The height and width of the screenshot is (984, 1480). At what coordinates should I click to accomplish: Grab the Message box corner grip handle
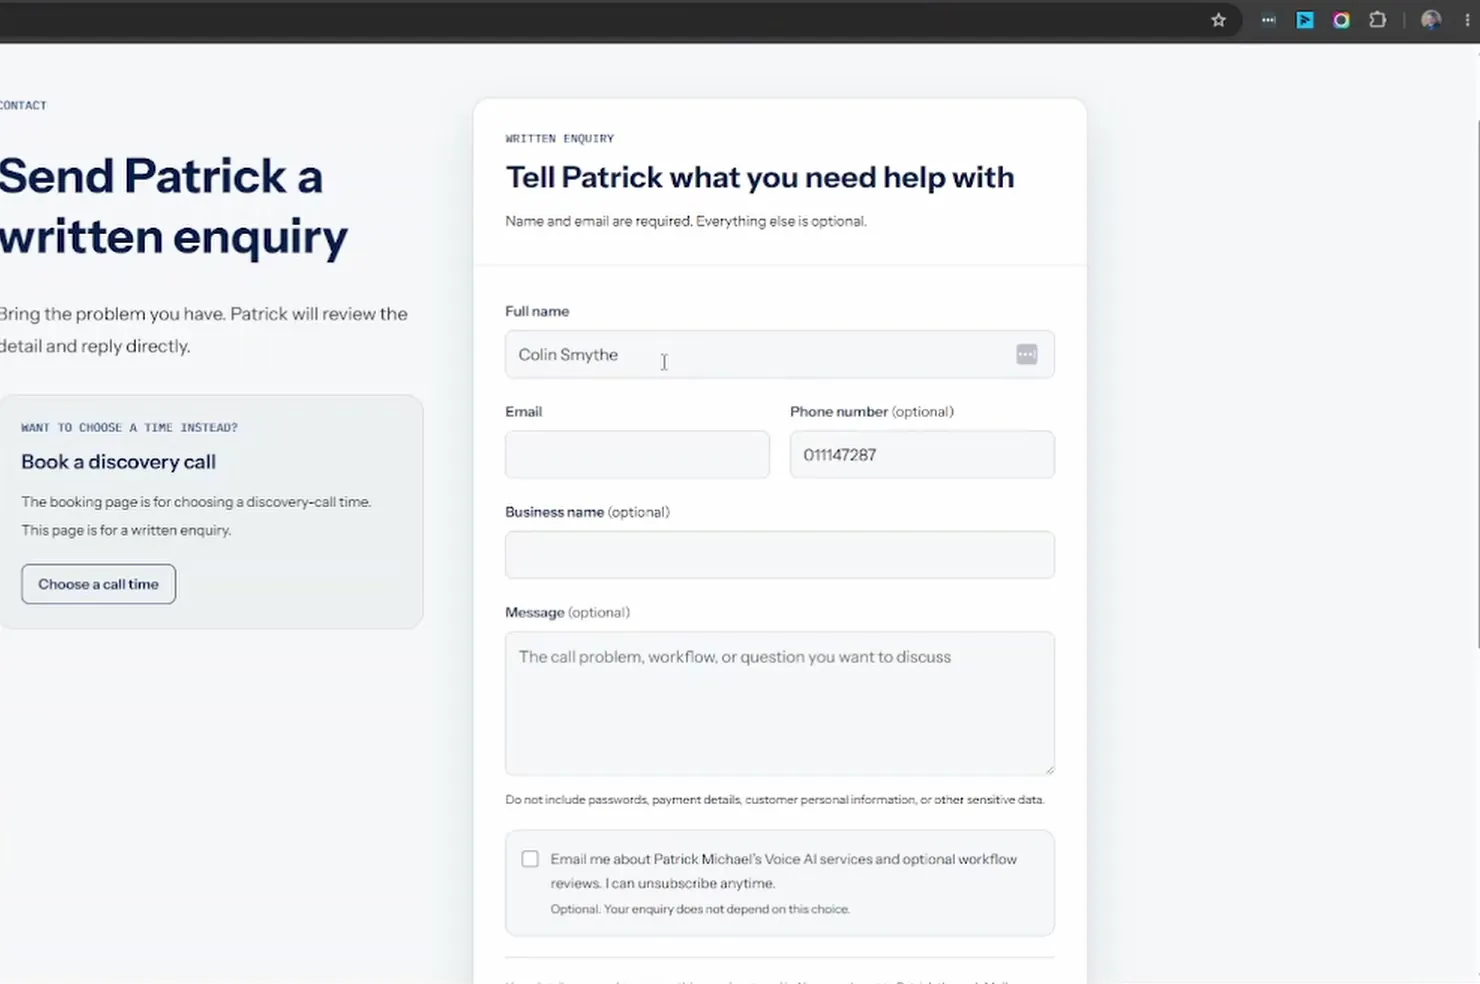[1049, 769]
